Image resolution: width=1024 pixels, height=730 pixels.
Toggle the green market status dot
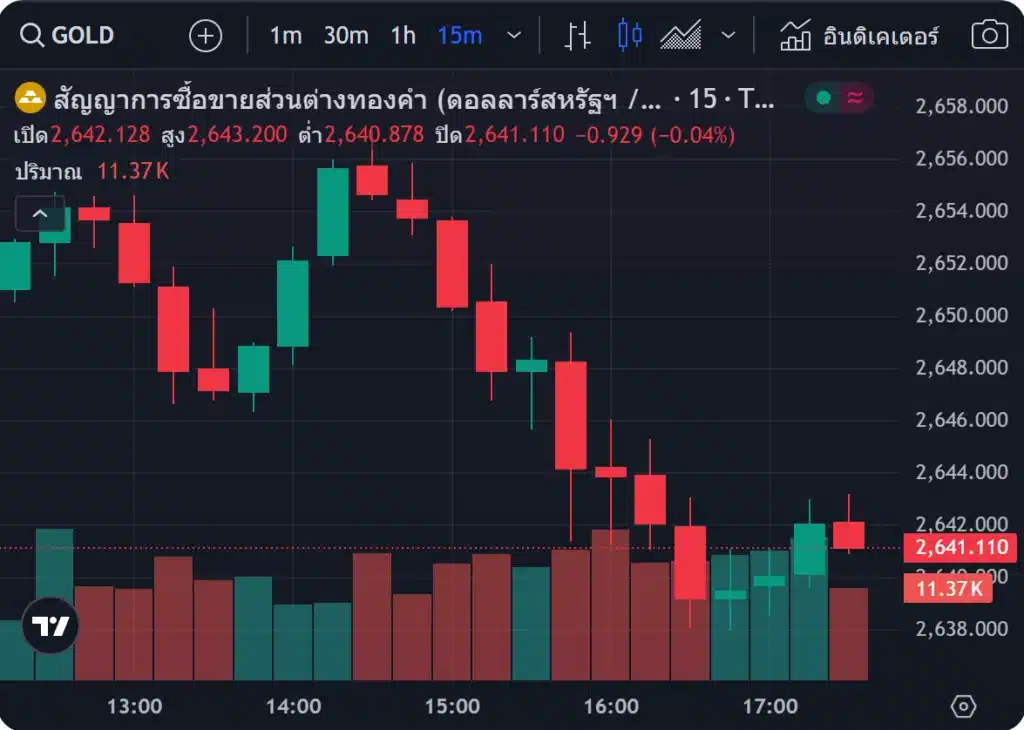pyautogui.click(x=823, y=98)
